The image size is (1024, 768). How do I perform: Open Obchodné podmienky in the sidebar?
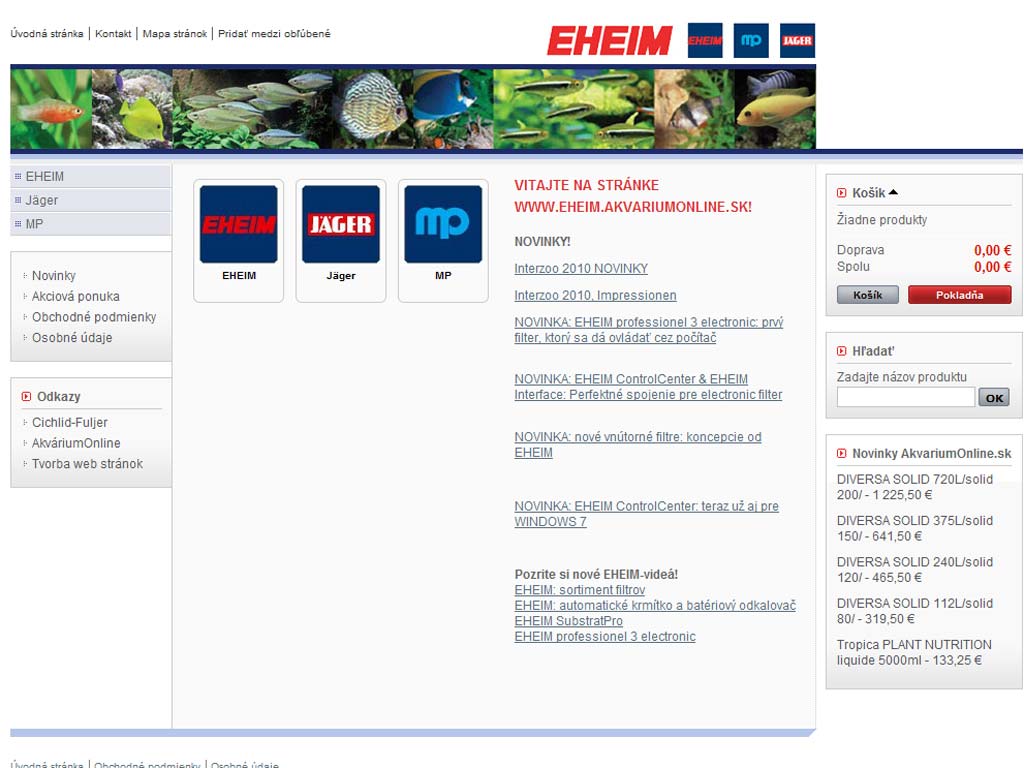pos(94,317)
